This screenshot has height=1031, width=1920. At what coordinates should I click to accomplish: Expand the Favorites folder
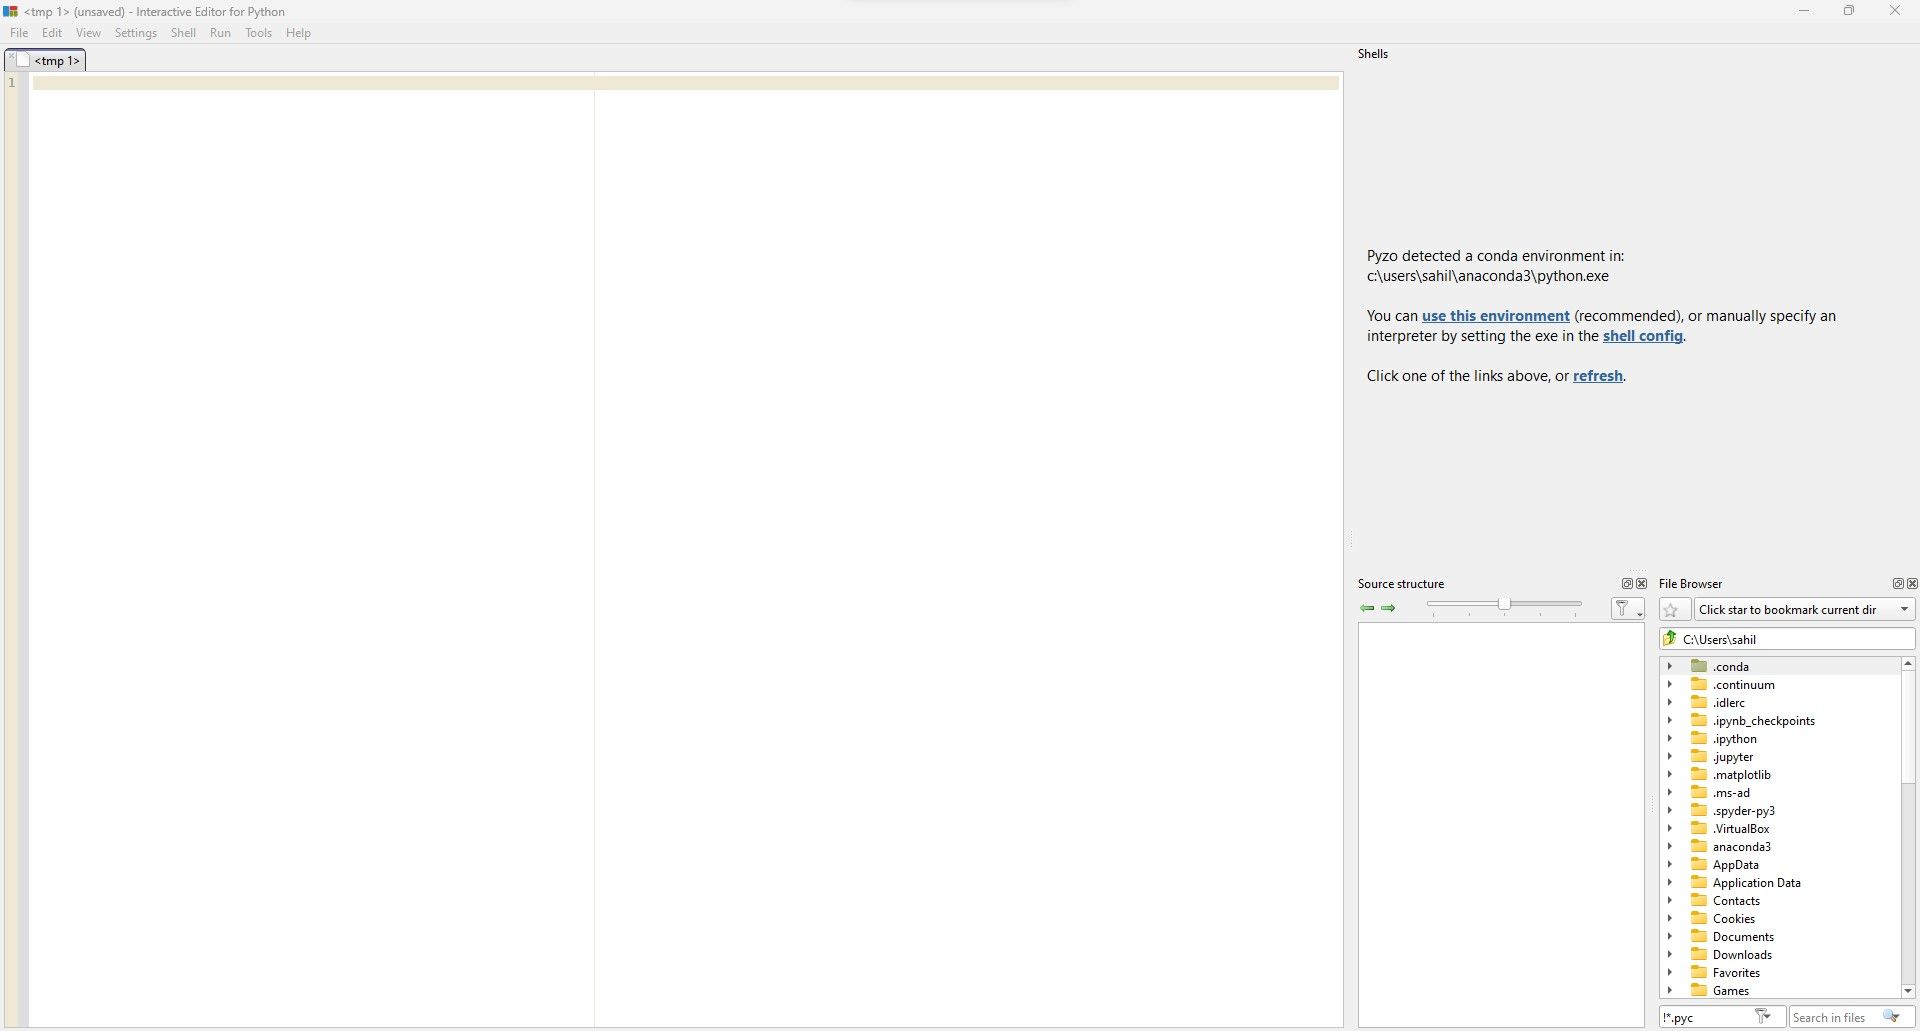(1669, 972)
